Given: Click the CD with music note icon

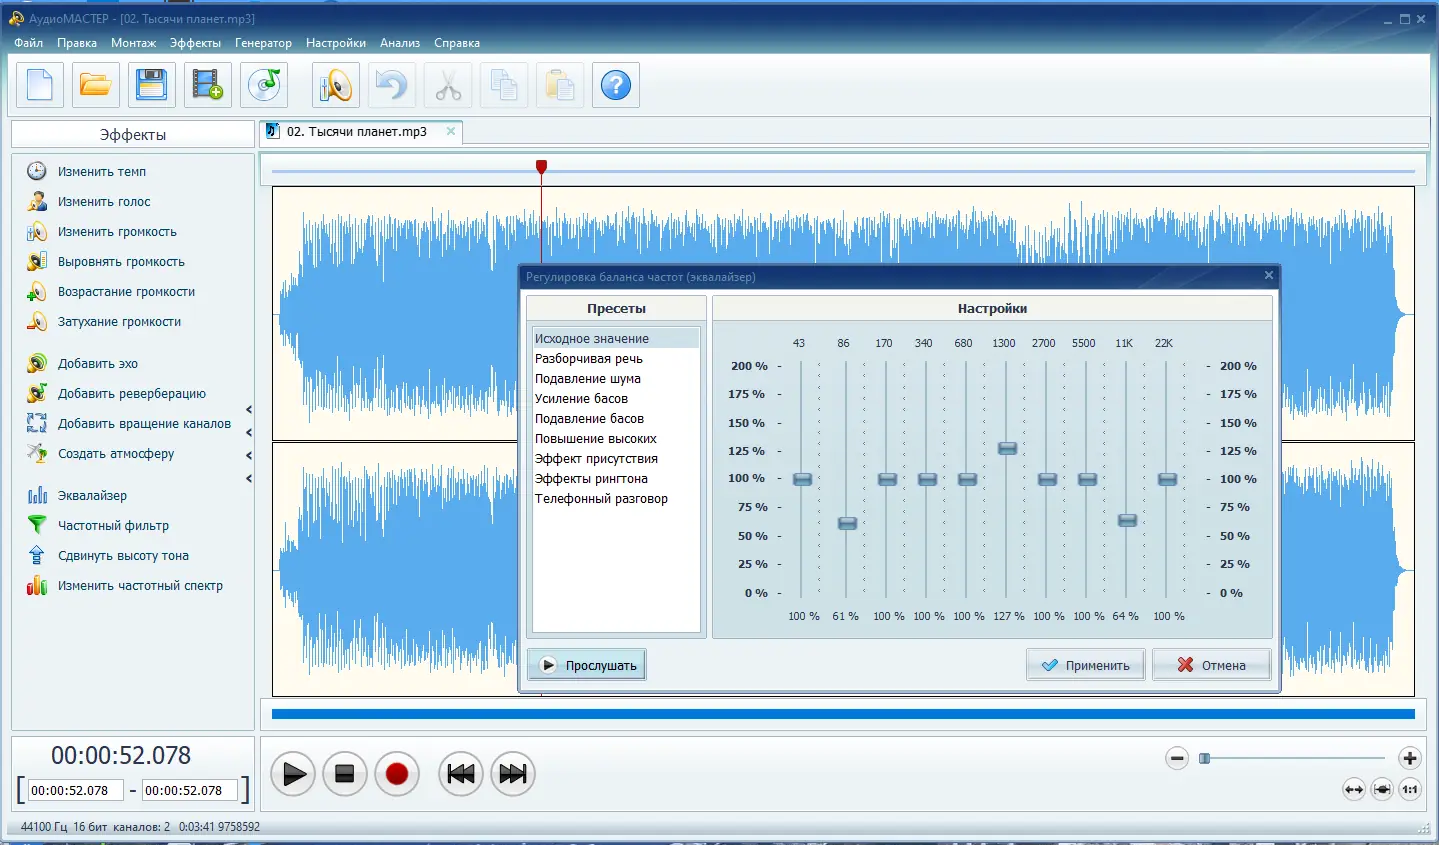Looking at the screenshot, I should [264, 85].
